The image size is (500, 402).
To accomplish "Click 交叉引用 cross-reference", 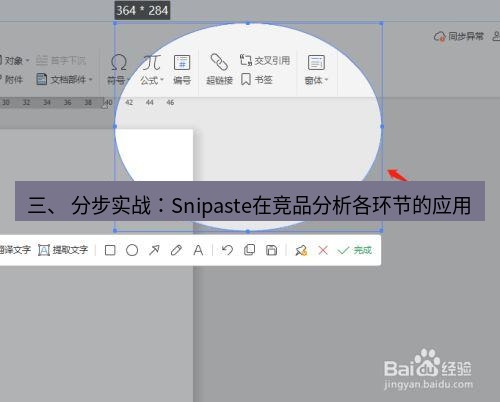I will coord(265,60).
